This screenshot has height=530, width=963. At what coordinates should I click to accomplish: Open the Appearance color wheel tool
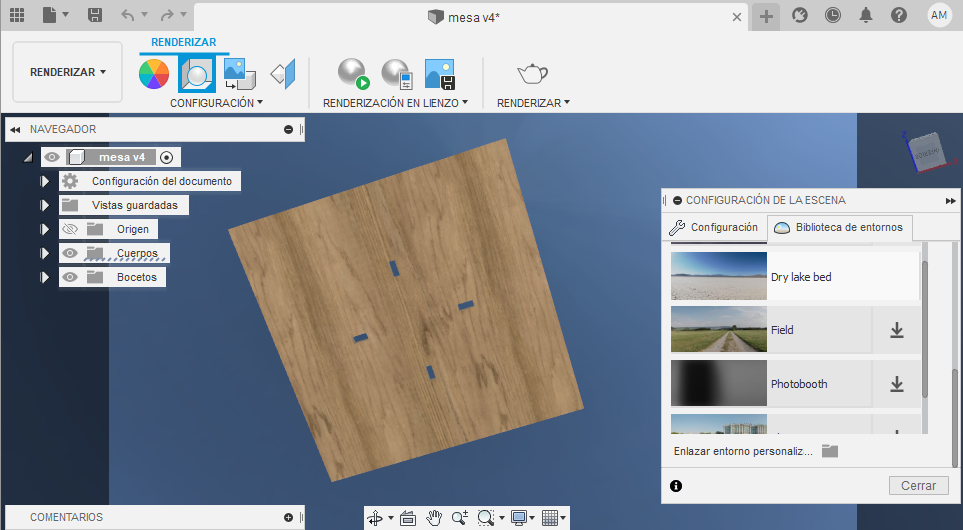[154, 74]
